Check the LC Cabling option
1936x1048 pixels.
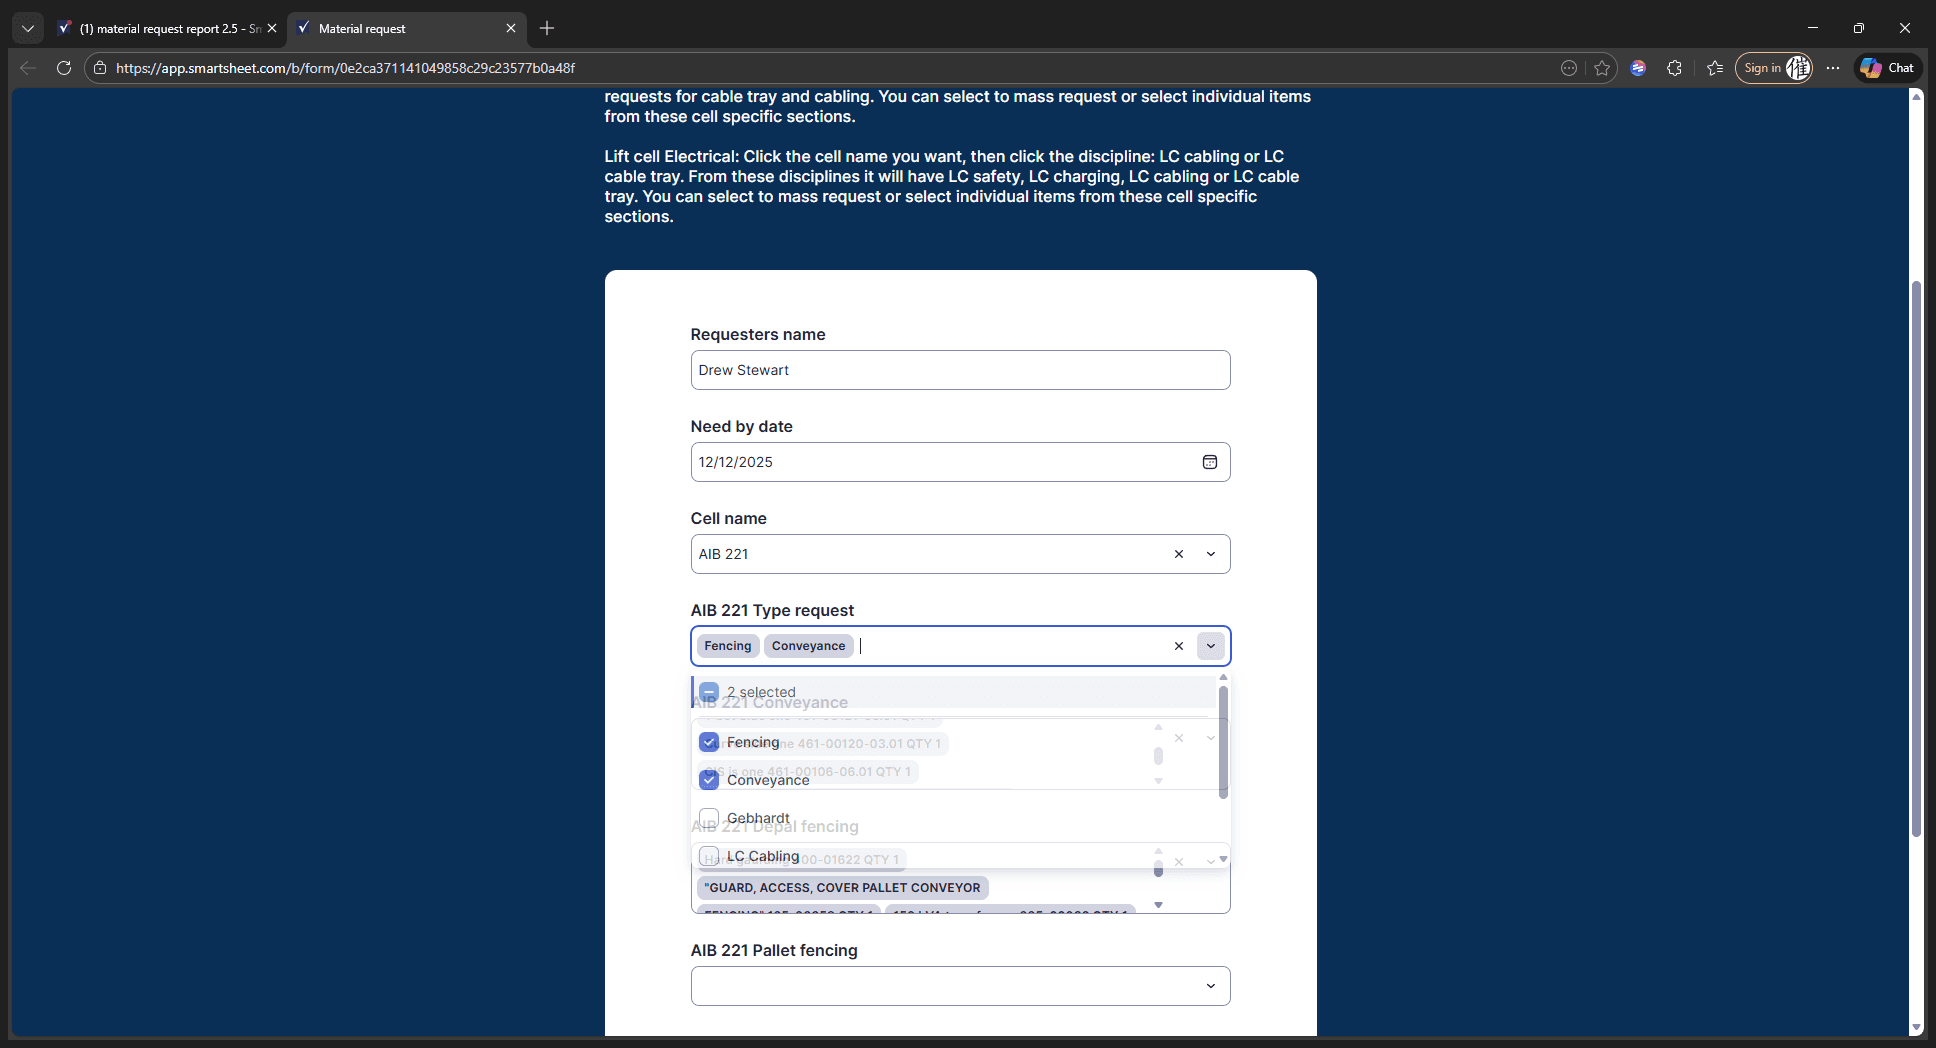(709, 856)
